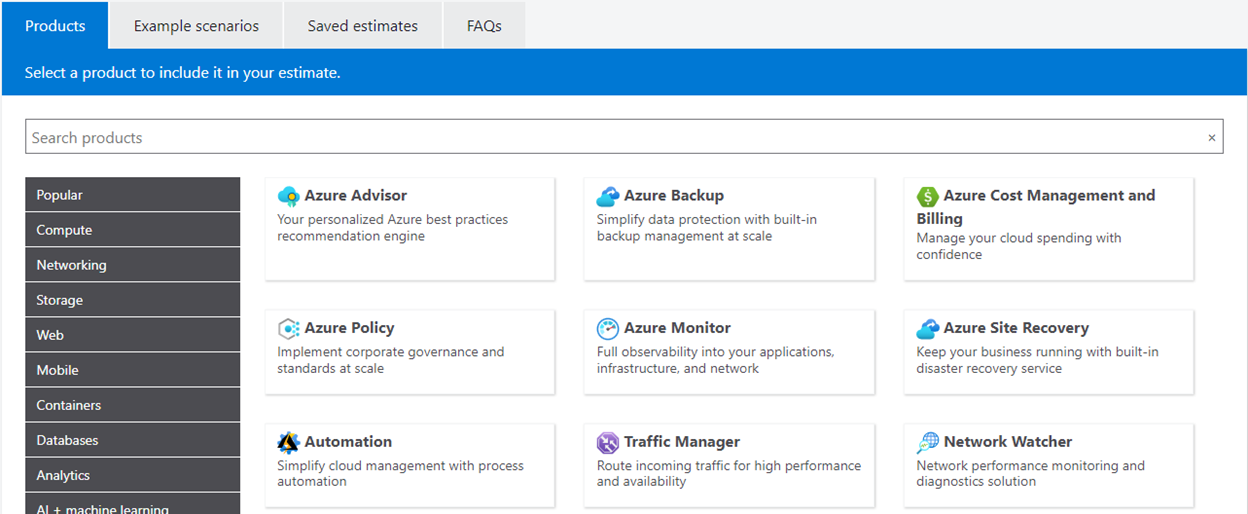
Task: Click the Network Watcher globe icon
Action: [x=928, y=442]
